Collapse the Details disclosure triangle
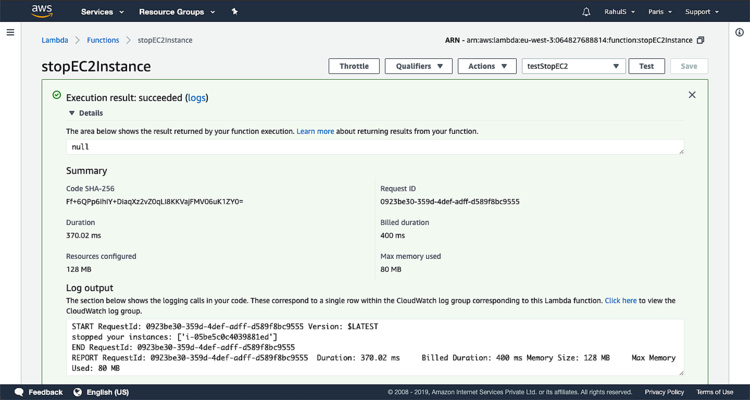750x400 pixels. (72, 113)
